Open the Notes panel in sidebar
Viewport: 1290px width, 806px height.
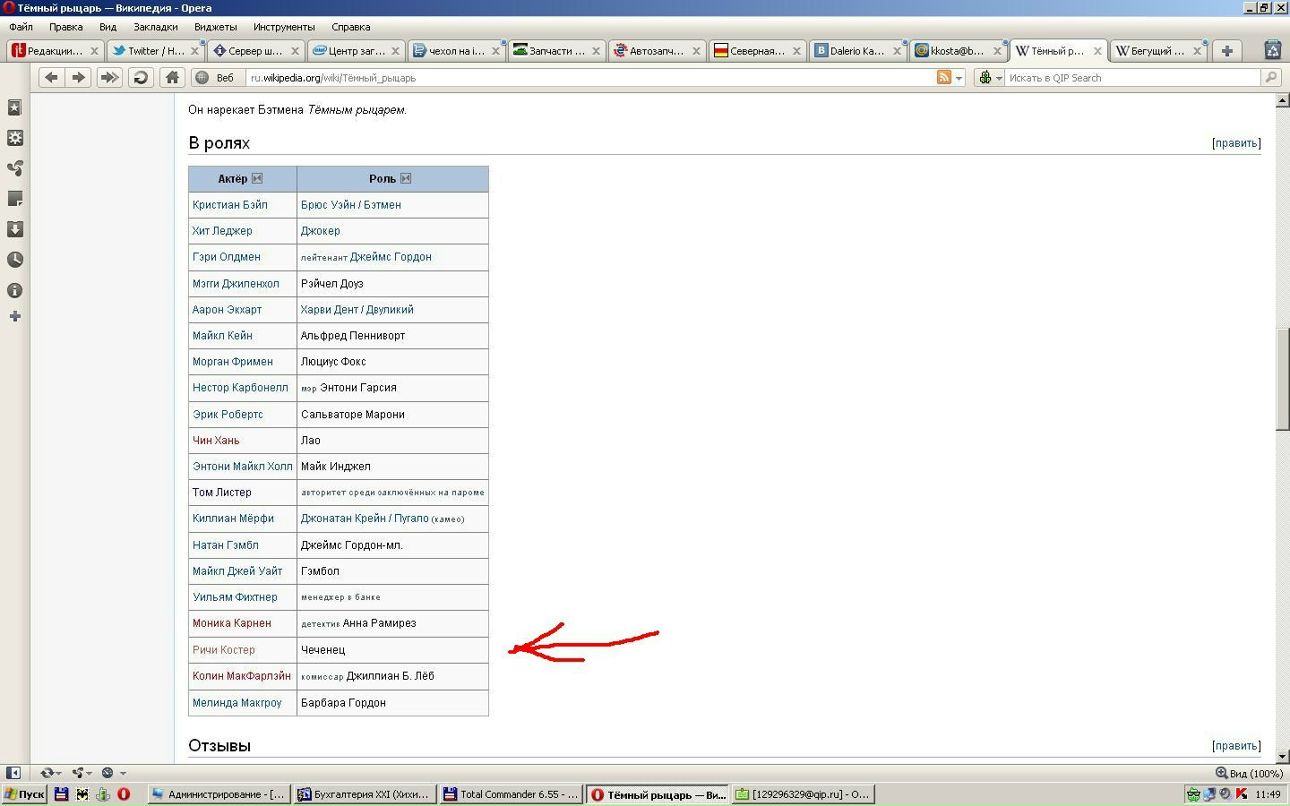coord(15,199)
